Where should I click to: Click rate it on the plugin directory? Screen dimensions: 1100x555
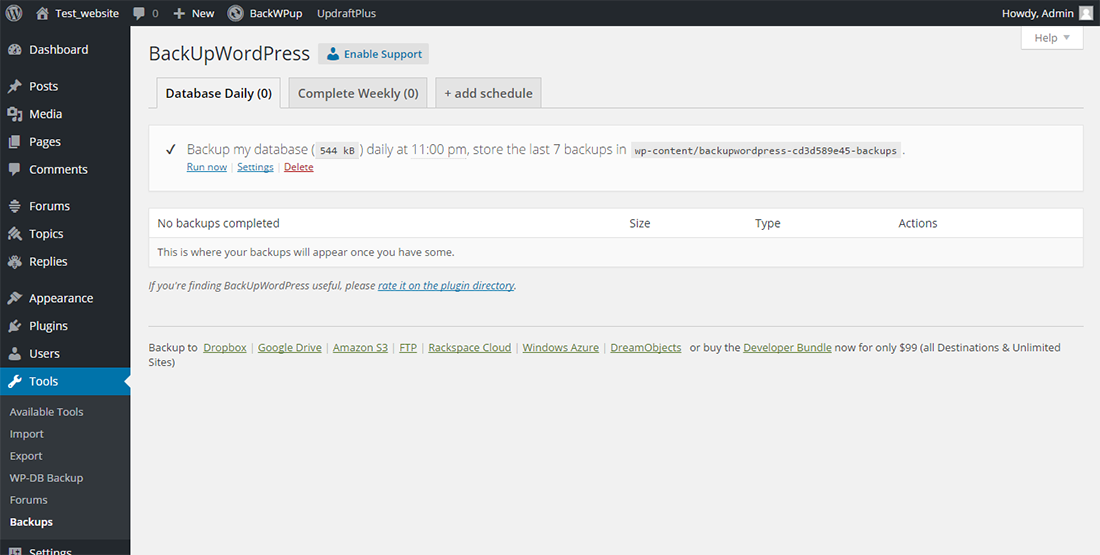tap(446, 286)
